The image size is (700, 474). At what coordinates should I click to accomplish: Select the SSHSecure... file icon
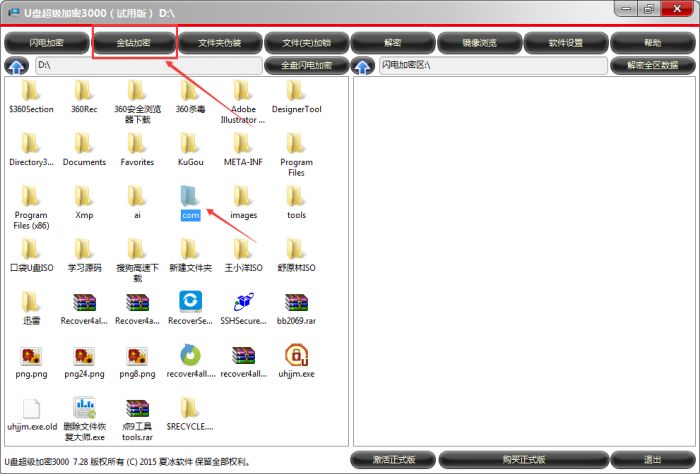(243, 301)
